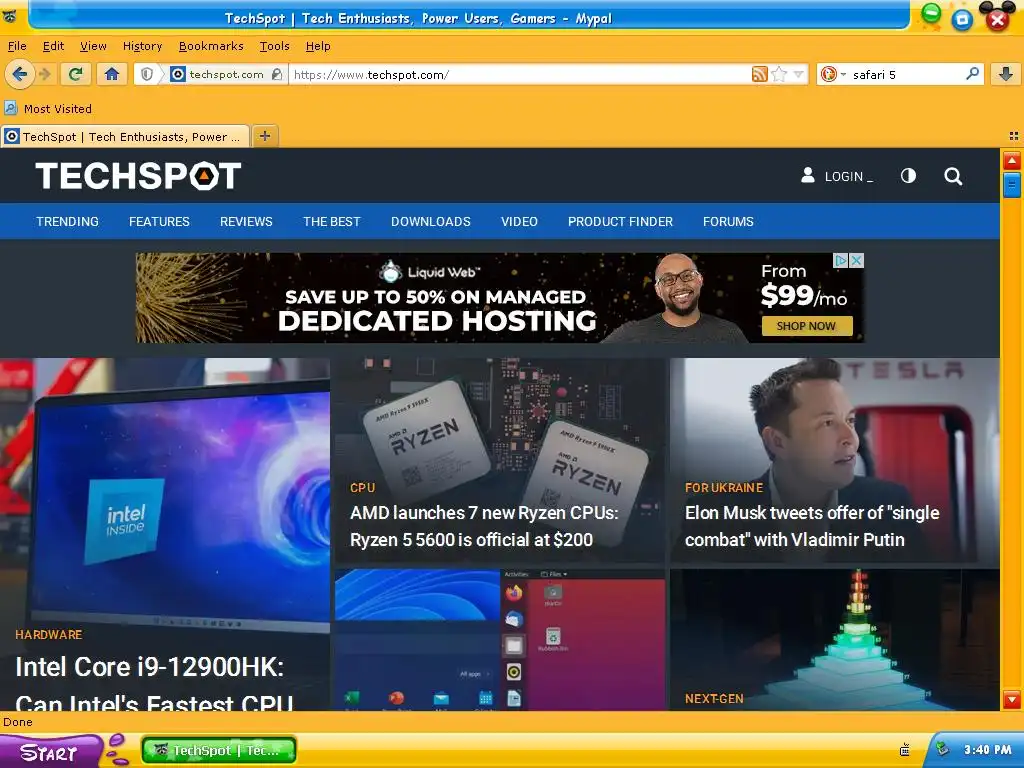Image resolution: width=1024 pixels, height=768 pixels.
Task: Bookmark this page with the star icon
Action: pyautogui.click(x=778, y=74)
